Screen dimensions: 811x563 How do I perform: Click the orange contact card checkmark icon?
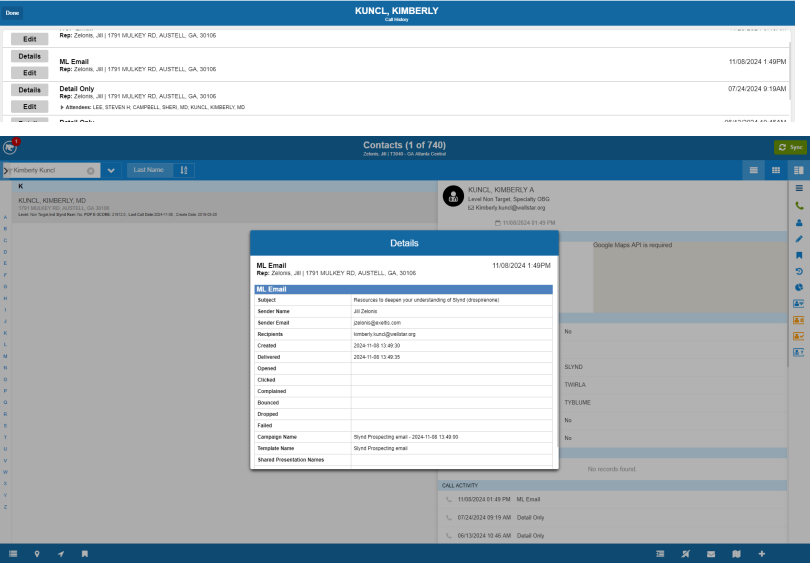799,336
